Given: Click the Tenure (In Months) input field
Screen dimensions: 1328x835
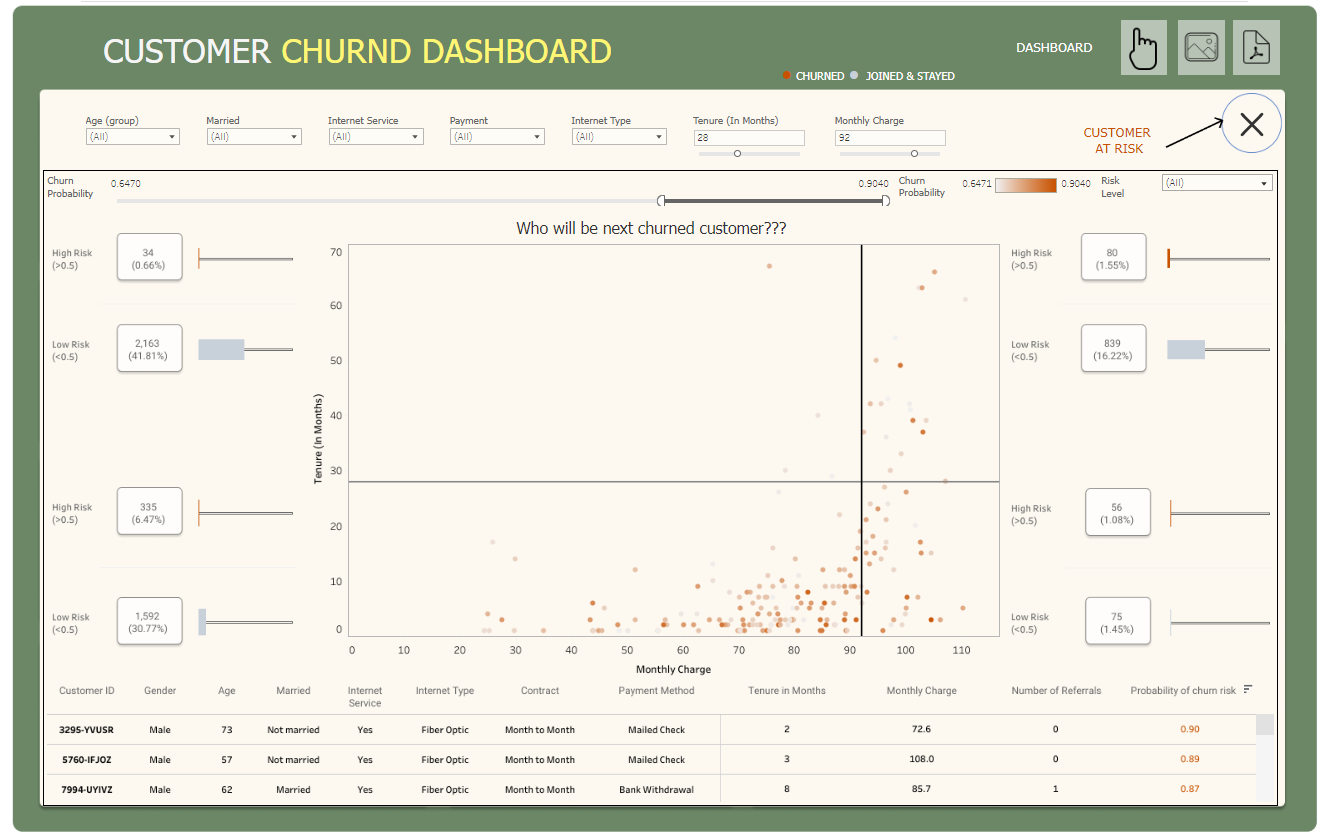Looking at the screenshot, I should pyautogui.click(x=748, y=137).
